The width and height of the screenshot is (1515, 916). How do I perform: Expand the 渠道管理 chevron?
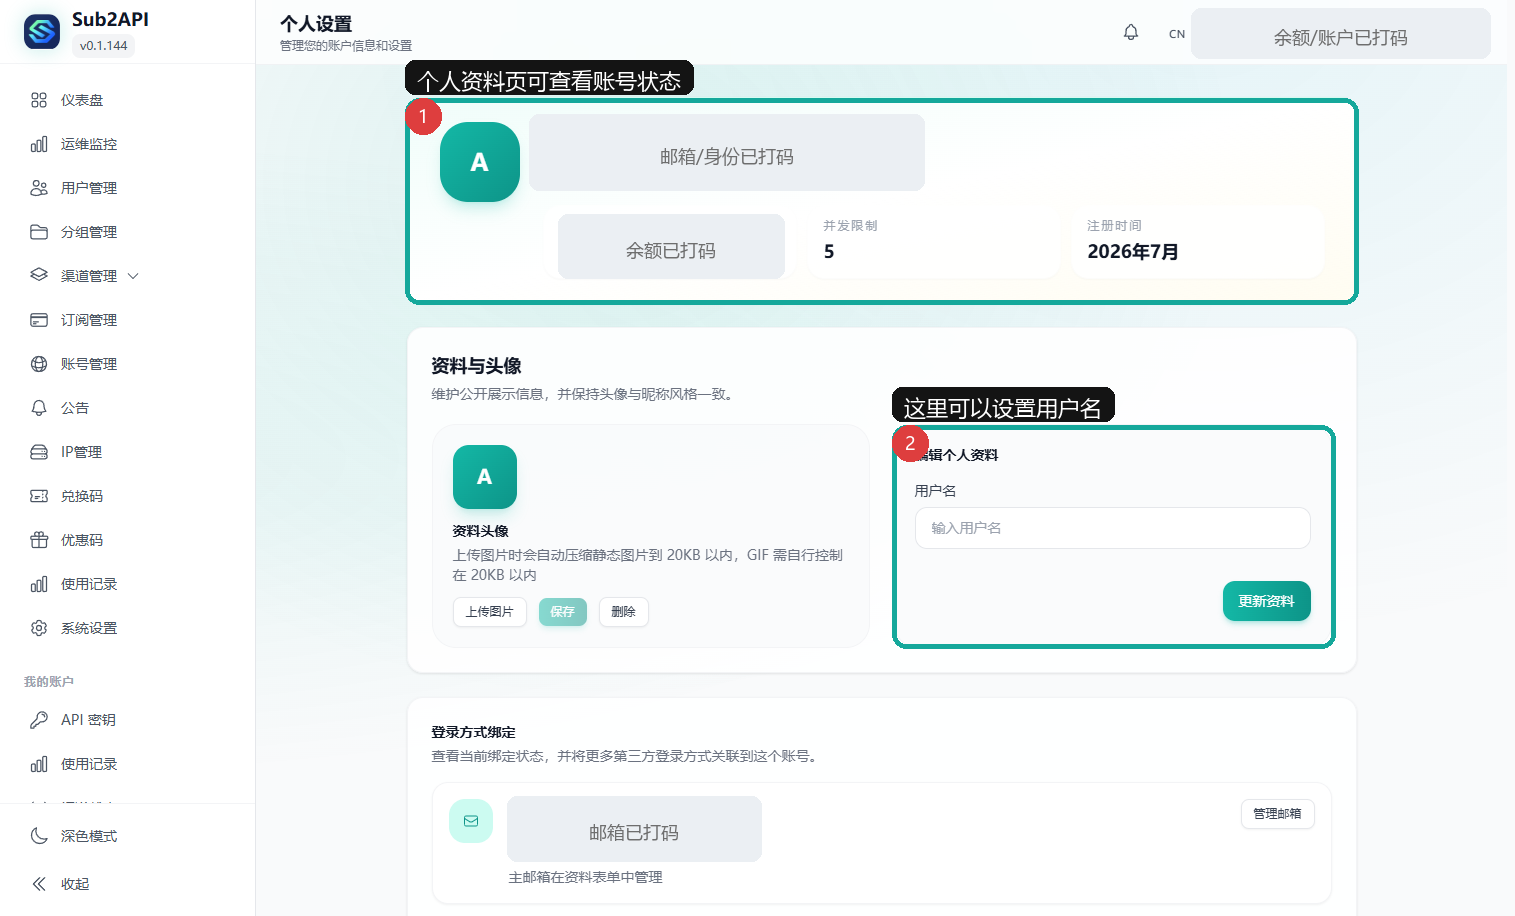pyautogui.click(x=133, y=276)
